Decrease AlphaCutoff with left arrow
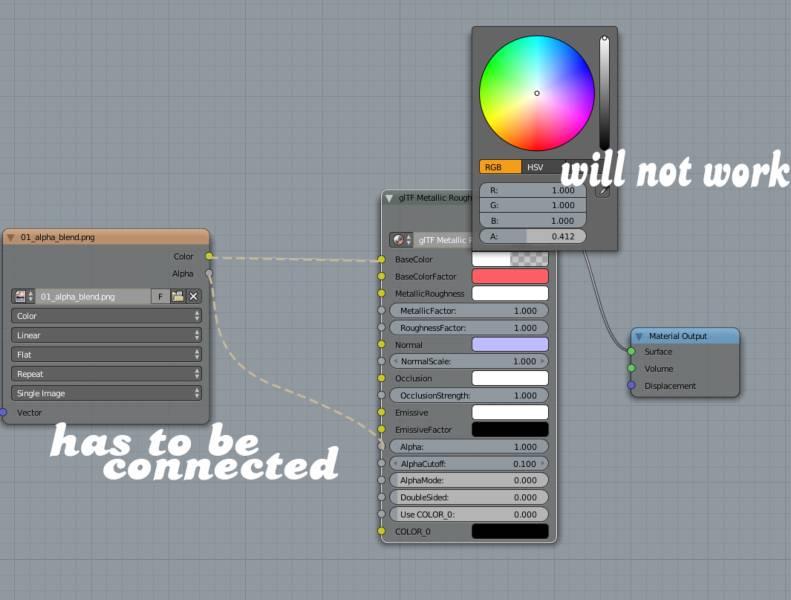Viewport: 791px width, 600px height. coord(396,464)
